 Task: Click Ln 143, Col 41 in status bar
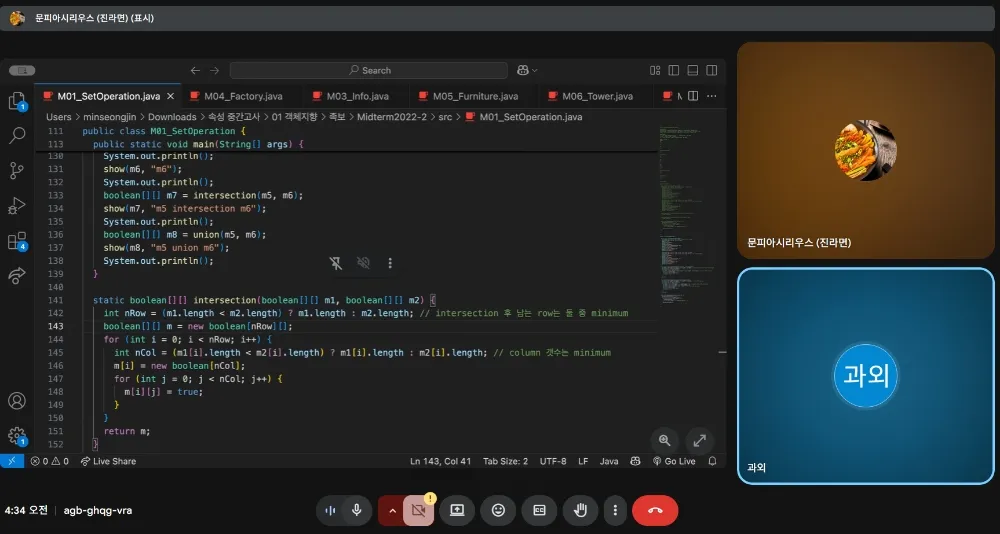point(440,461)
